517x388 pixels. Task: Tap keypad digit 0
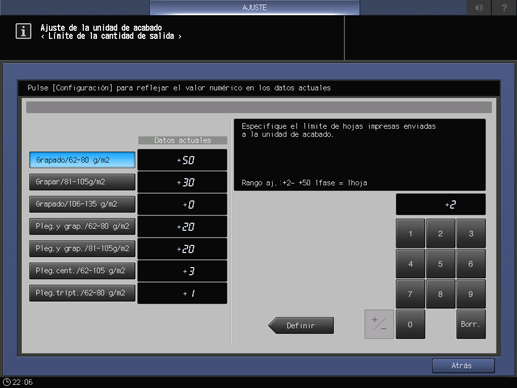click(x=410, y=324)
